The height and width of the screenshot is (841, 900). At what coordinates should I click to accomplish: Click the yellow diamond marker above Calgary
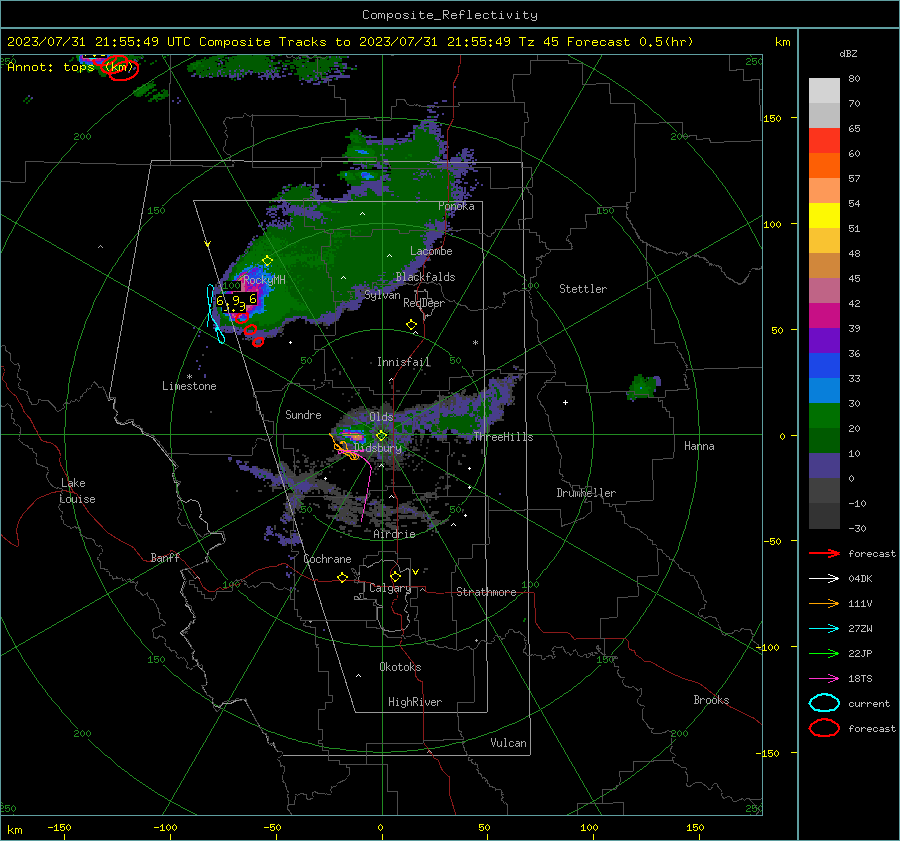coord(395,576)
